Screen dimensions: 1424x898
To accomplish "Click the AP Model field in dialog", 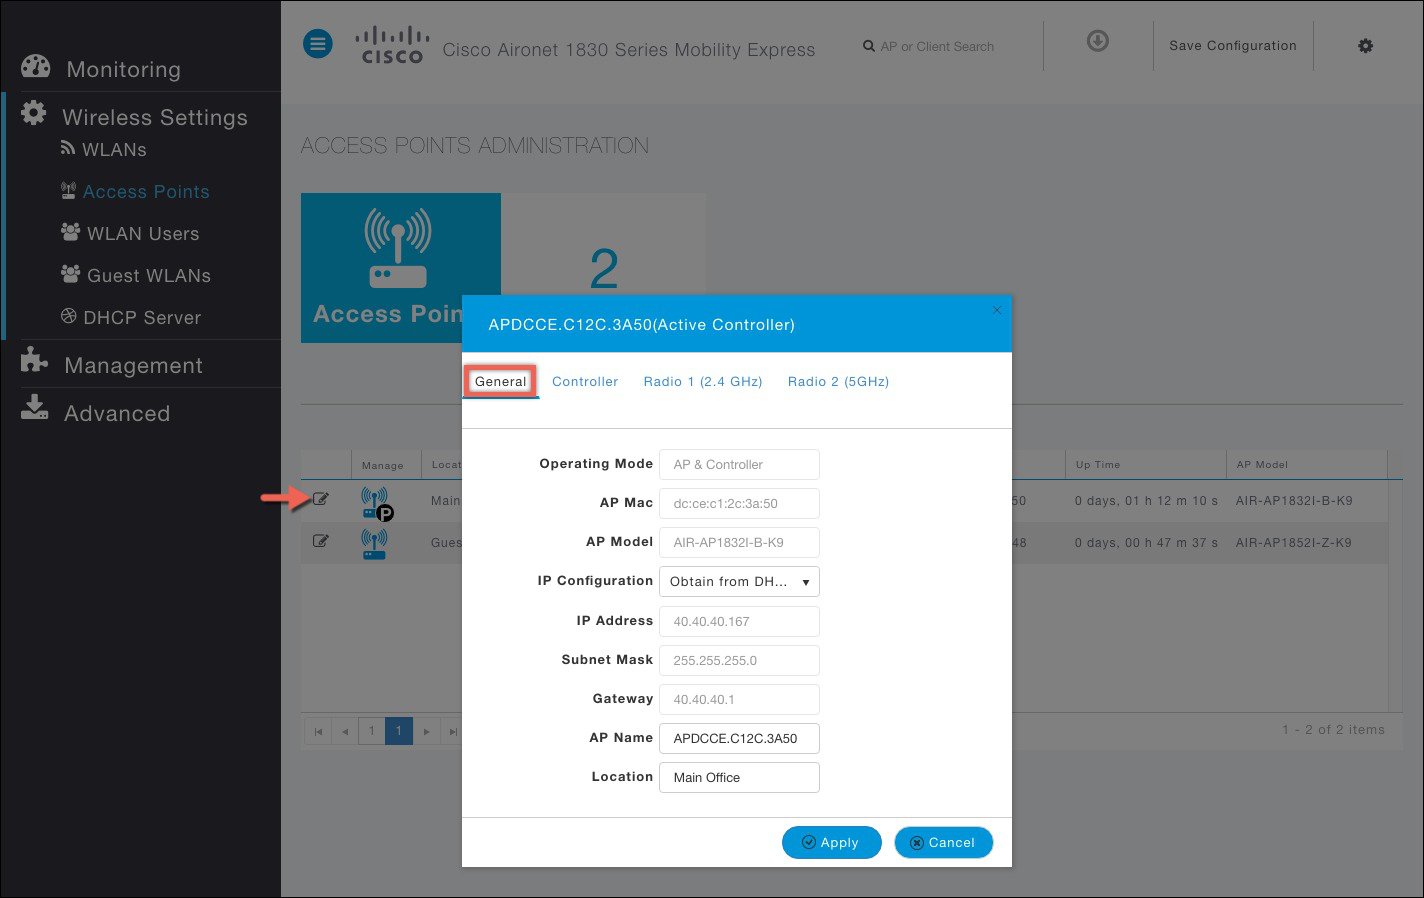I will (739, 542).
